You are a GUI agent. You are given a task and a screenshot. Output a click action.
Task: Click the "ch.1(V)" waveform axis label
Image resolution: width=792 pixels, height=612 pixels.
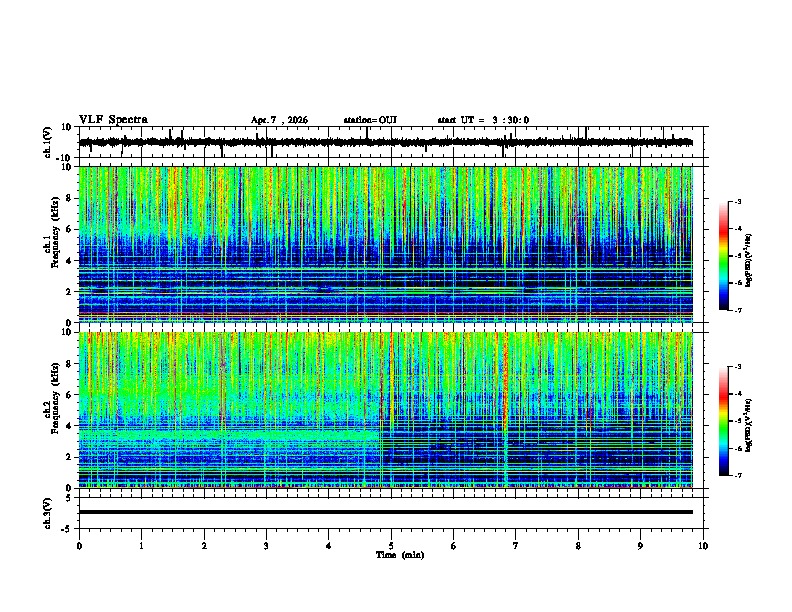tap(48, 142)
